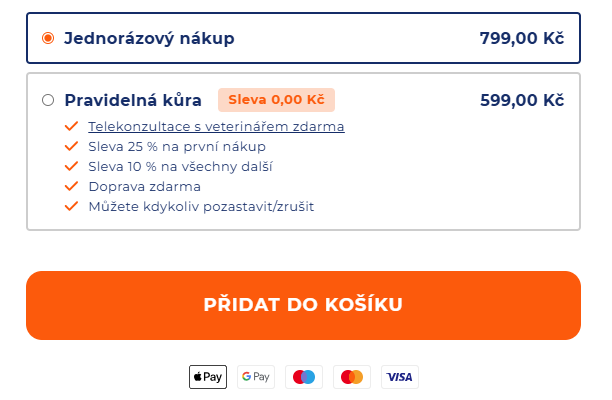
Task: Click the 799,00 Kč price
Action: pyautogui.click(x=521, y=39)
